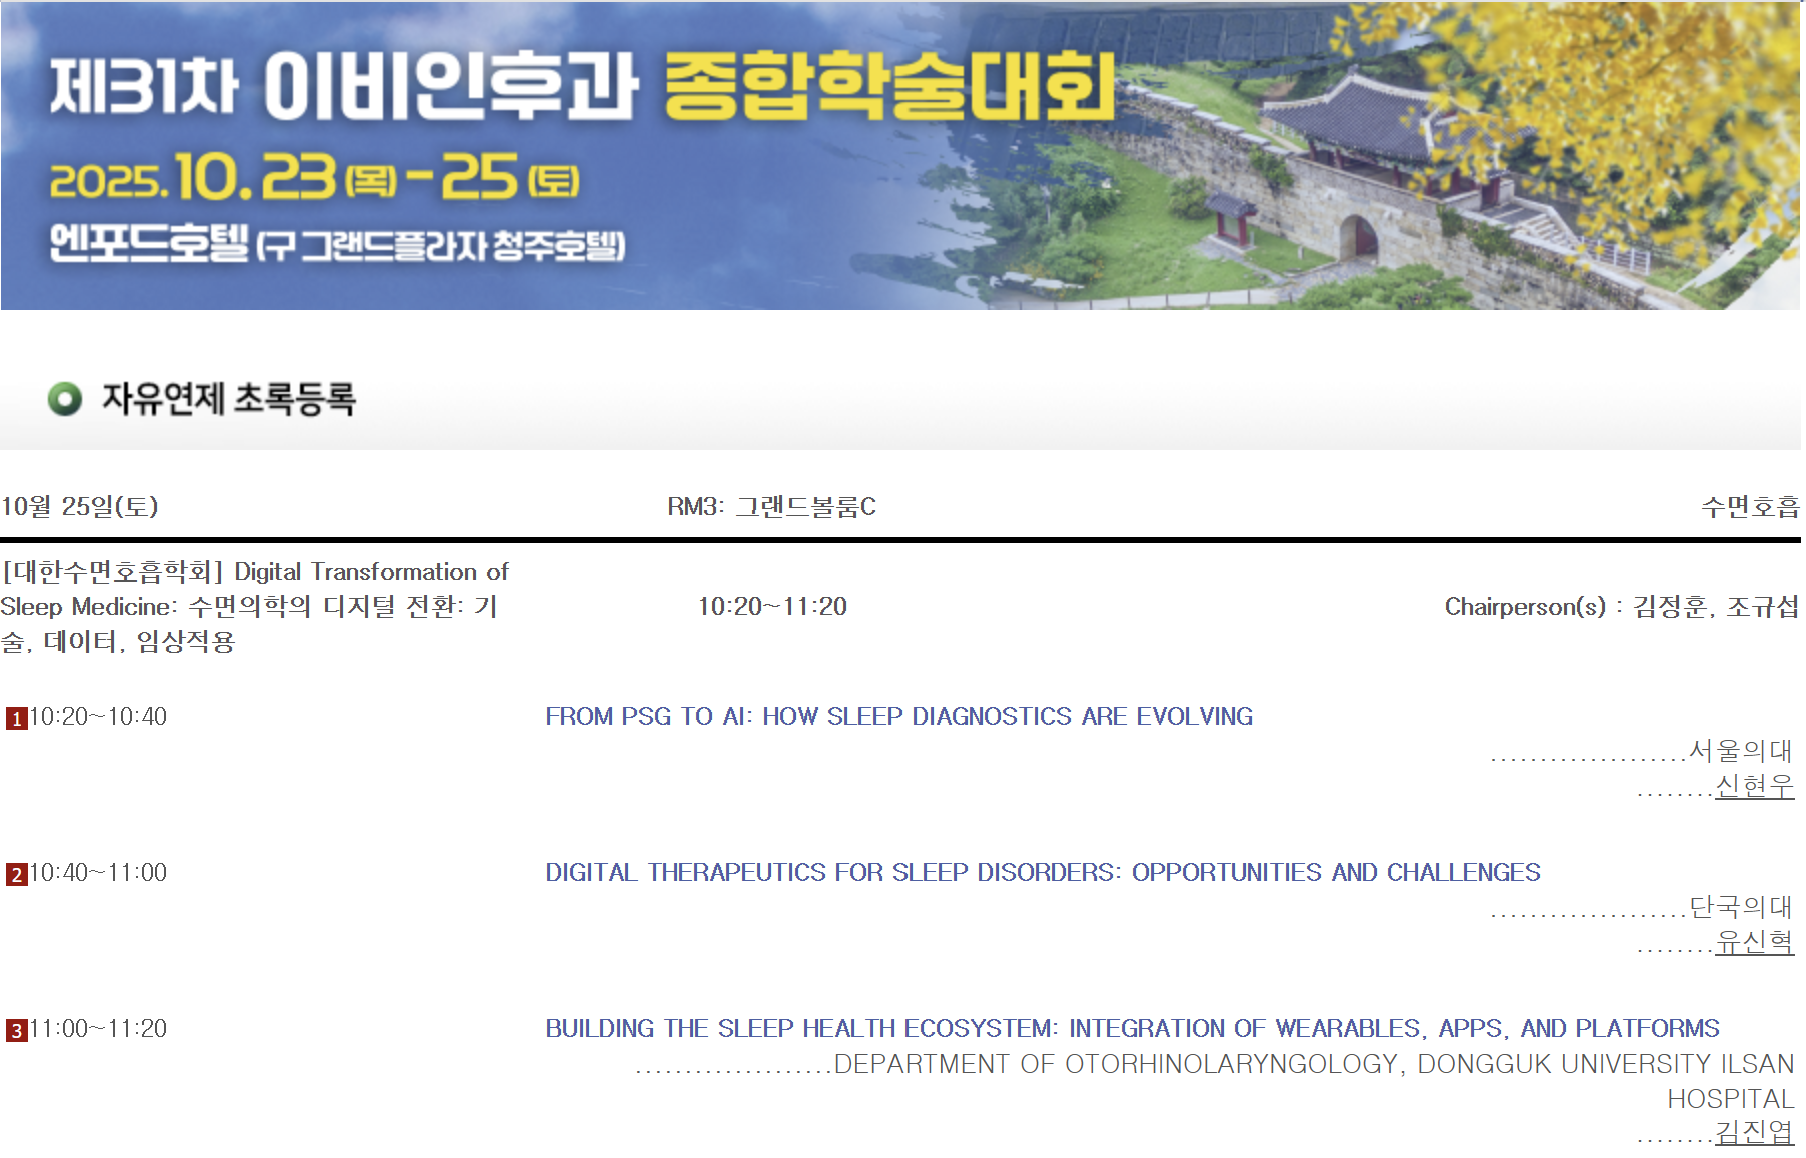Image resolution: width=1806 pixels, height=1158 pixels.
Task: Open the Digital Therapeutics for Sleep Disorders link
Action: pyautogui.click(x=1042, y=873)
